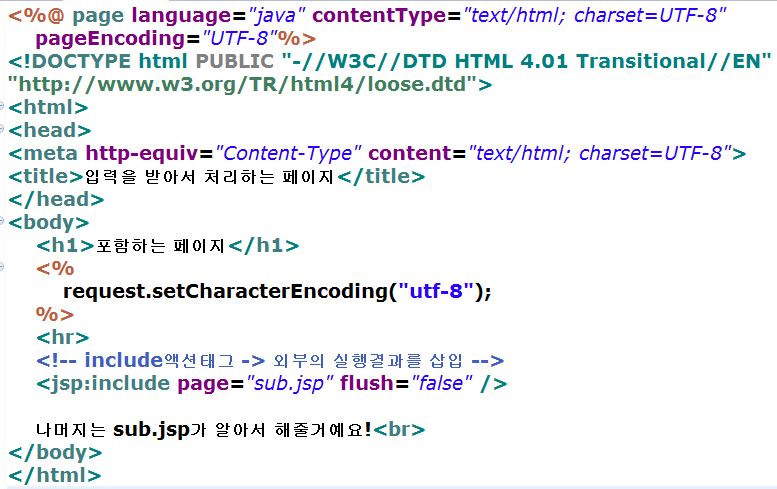
Task: Click the "-//W3C//DTD HTML 4.01 Transitional//EN" string
Action: [x=527, y=61]
